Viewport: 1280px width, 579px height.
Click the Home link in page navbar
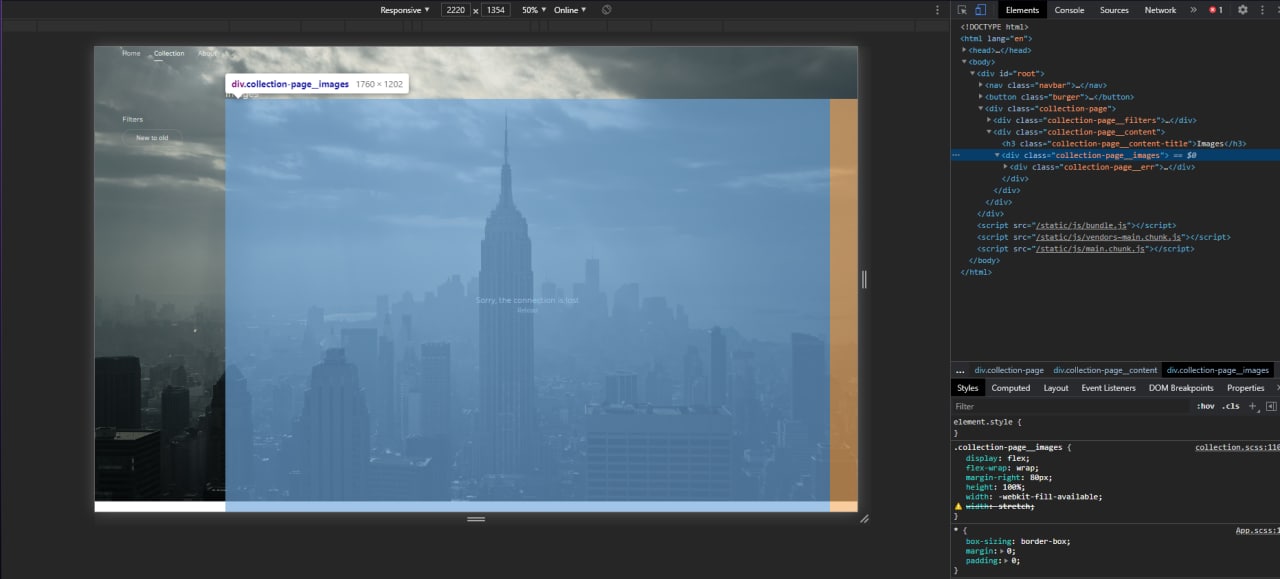pyautogui.click(x=131, y=53)
